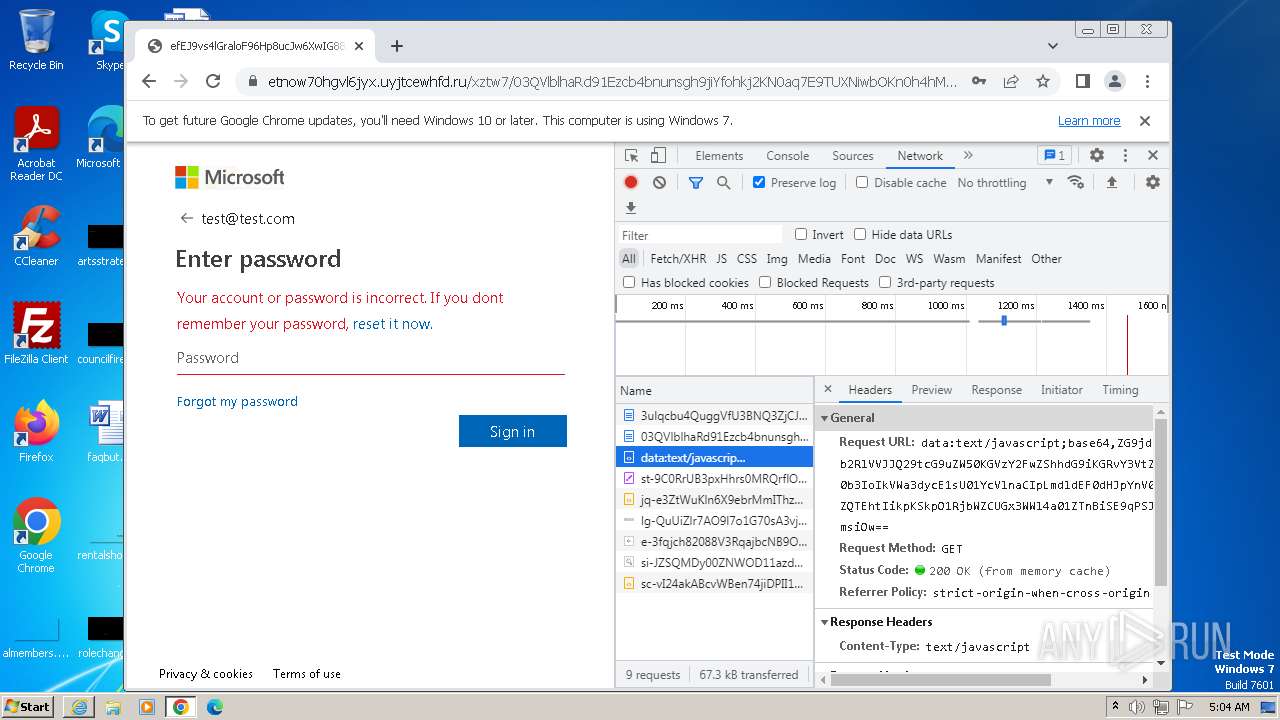Stop recording network log with red button
The height and width of the screenshot is (720, 1280).
pyautogui.click(x=631, y=183)
